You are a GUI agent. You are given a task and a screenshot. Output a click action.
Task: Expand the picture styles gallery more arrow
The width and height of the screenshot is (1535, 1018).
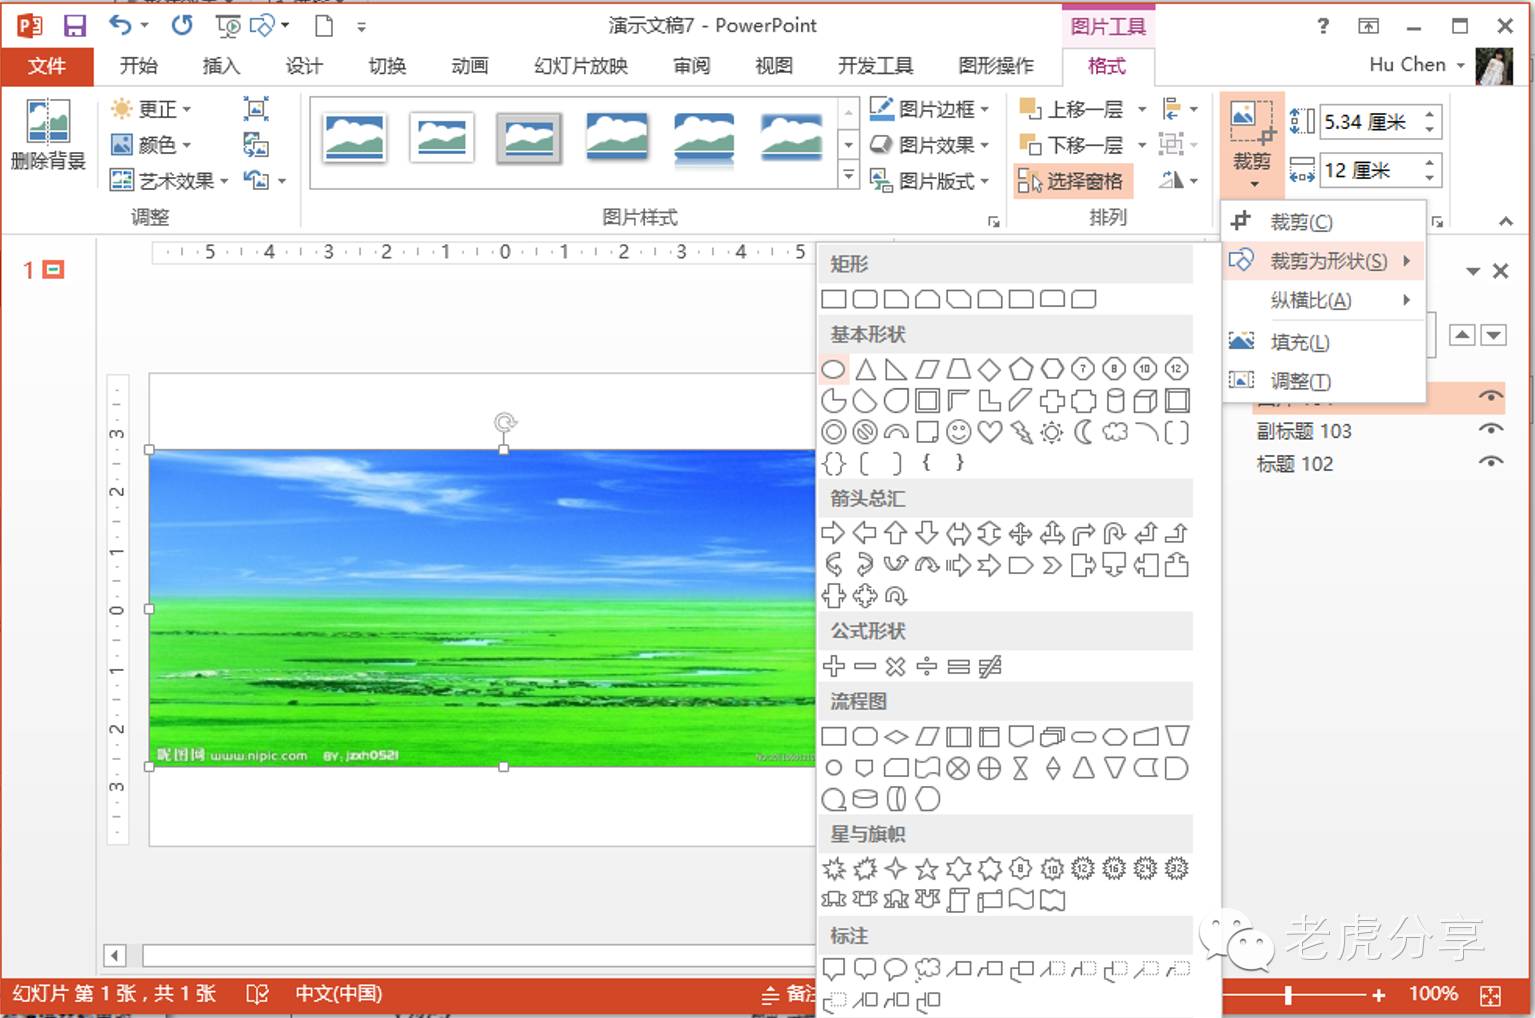[x=848, y=175]
